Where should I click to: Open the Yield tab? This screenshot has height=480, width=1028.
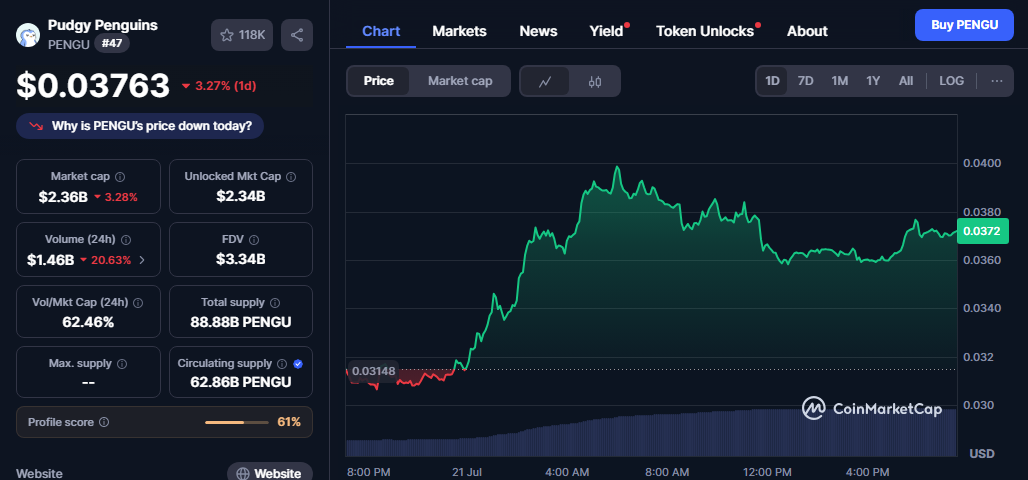(606, 31)
